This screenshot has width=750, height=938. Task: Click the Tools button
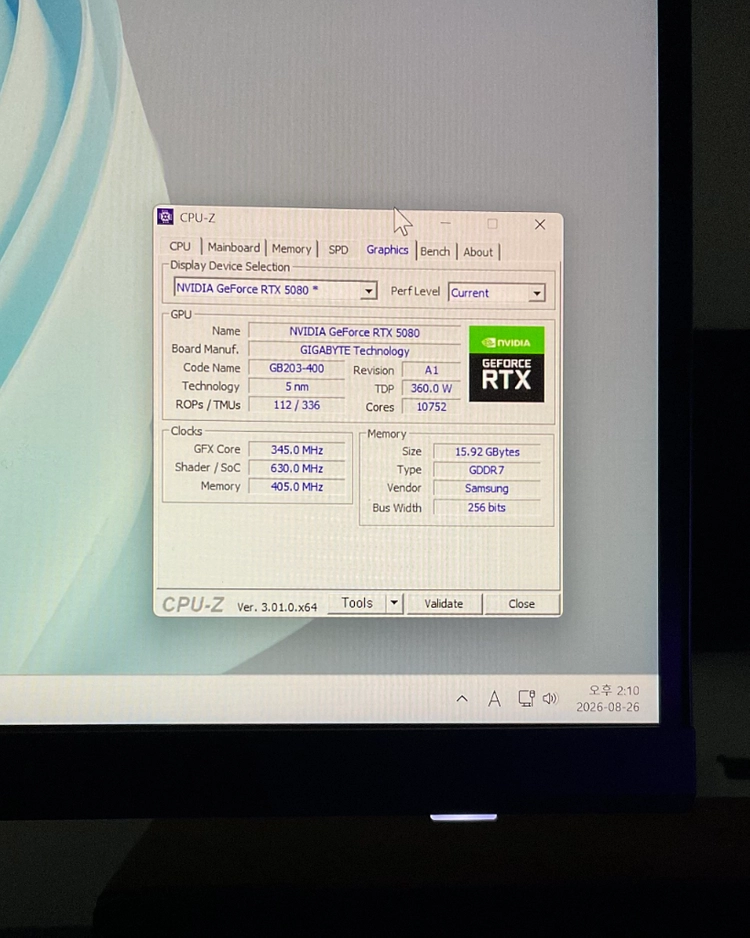click(x=357, y=603)
